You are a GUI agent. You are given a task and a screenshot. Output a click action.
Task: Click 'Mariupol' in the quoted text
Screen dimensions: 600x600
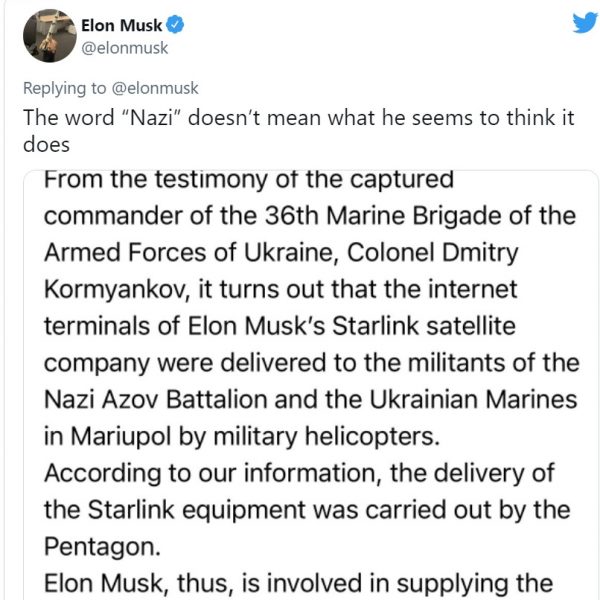121,437
